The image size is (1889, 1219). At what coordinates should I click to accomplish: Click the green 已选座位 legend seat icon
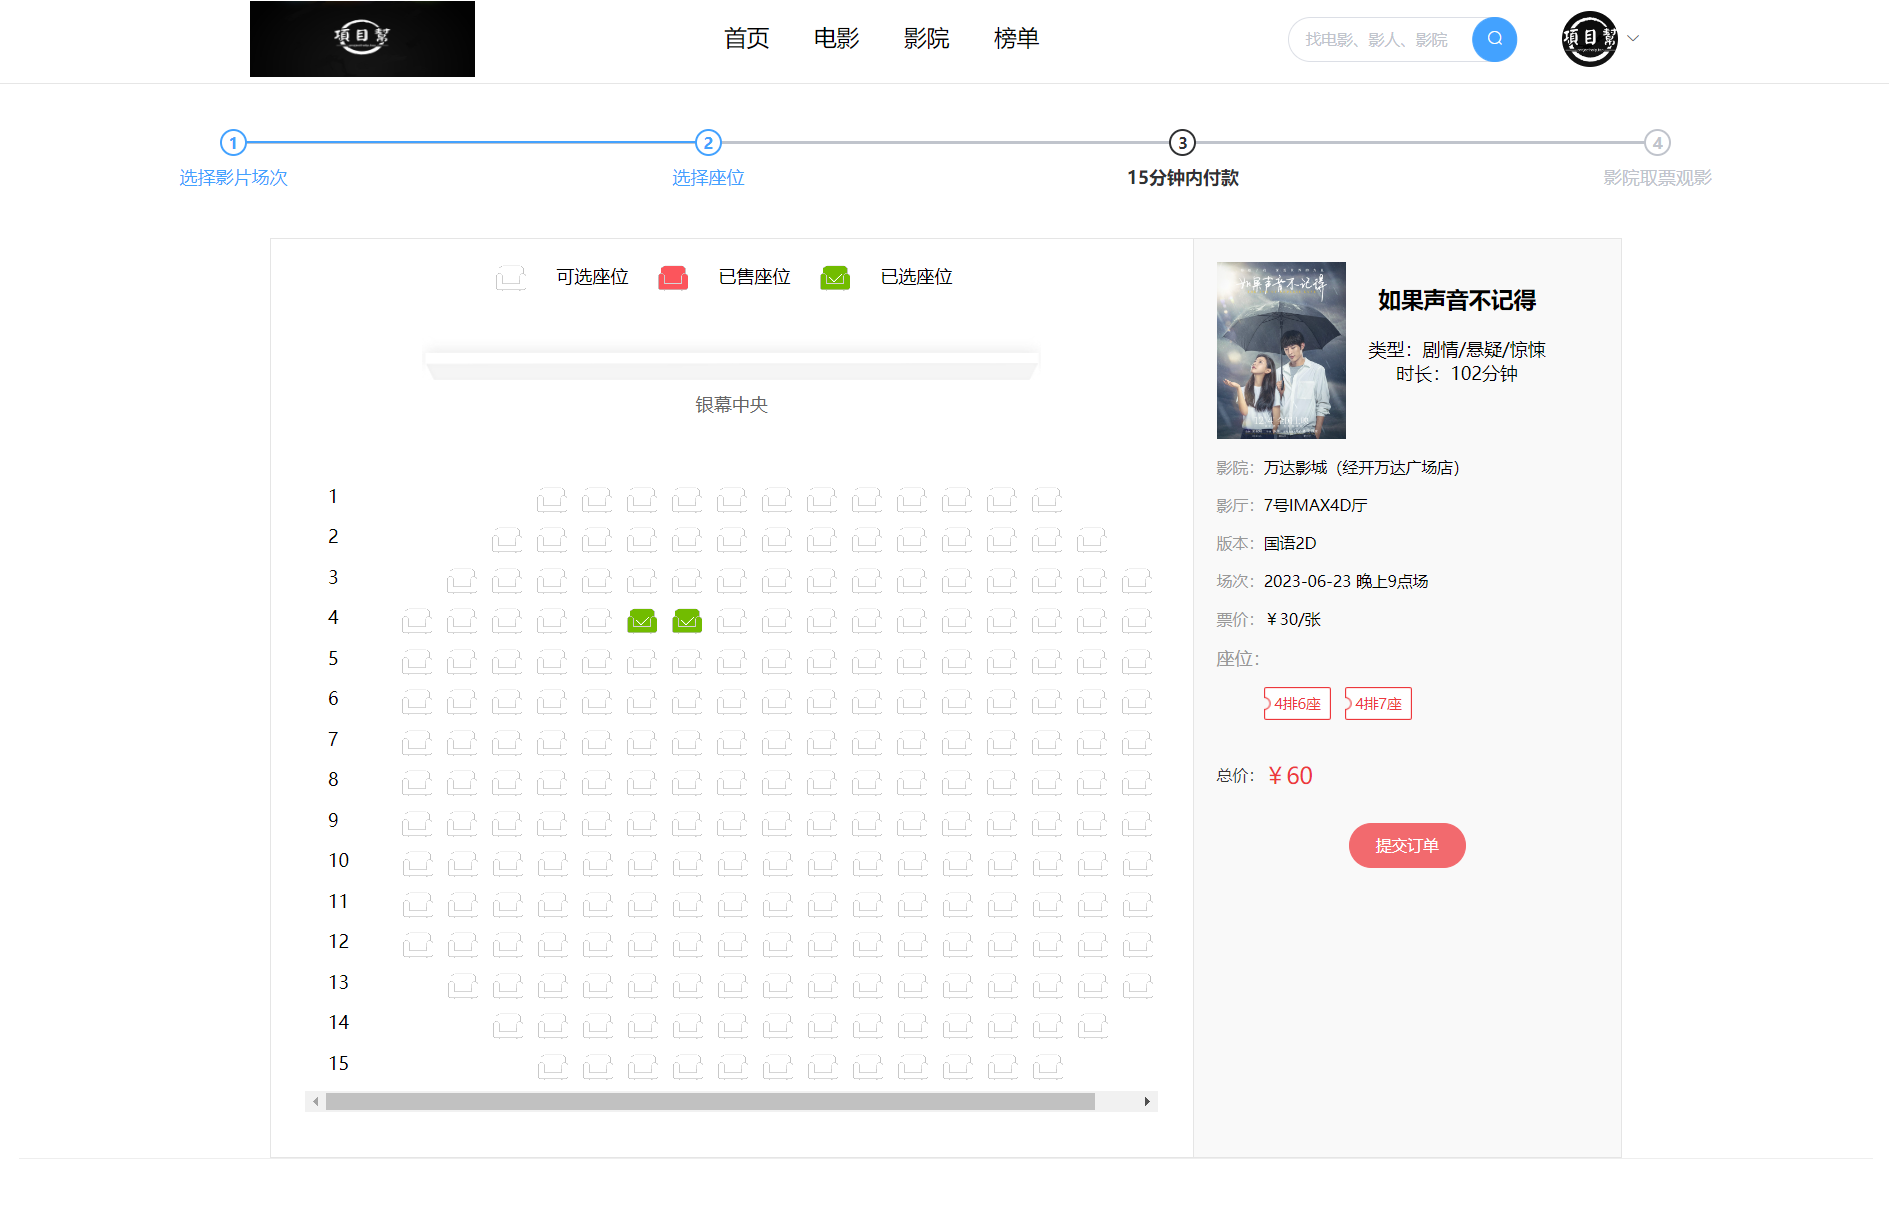(835, 277)
